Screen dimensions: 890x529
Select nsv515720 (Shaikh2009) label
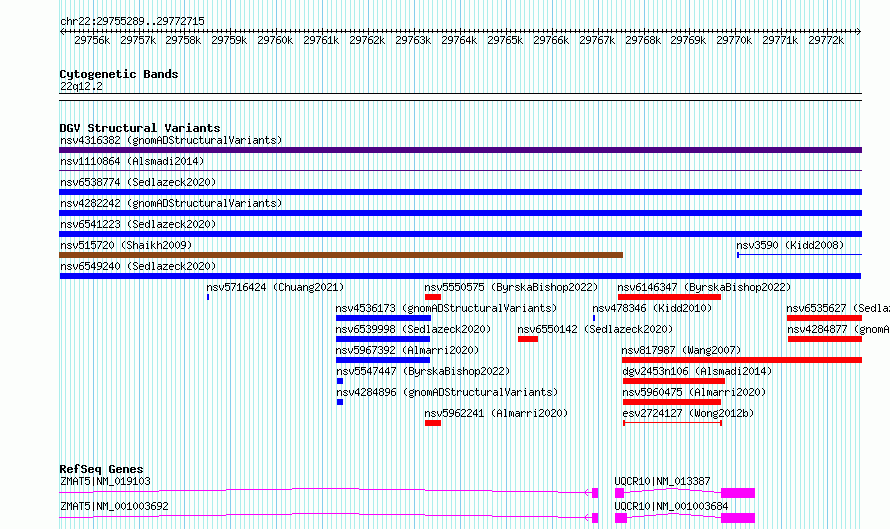point(126,245)
